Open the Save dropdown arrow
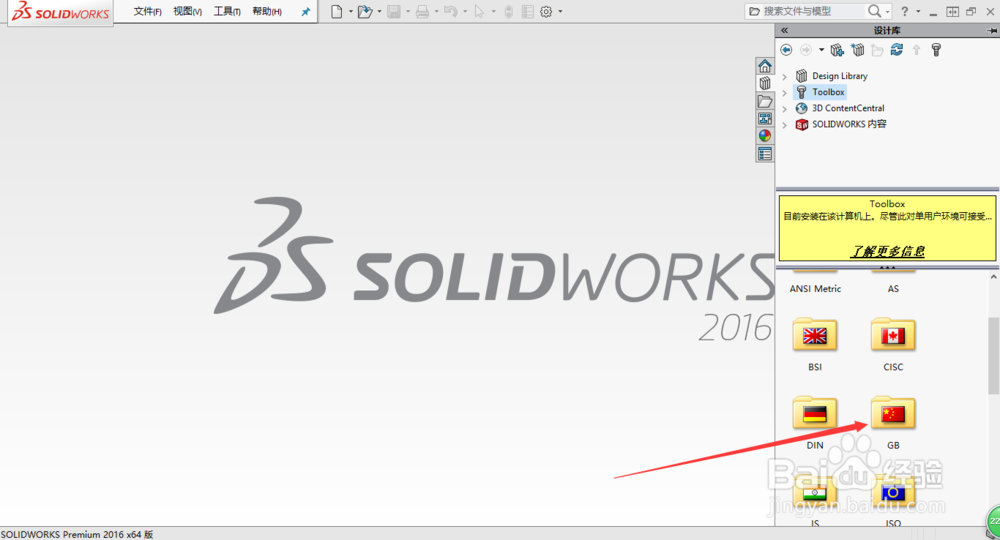Screen dimensions: 1000x540 click(x=408, y=11)
